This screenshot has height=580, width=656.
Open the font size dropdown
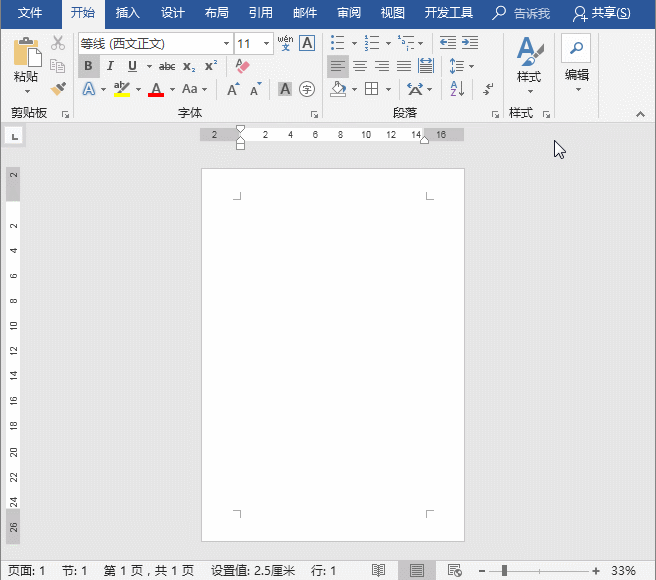click(x=266, y=44)
